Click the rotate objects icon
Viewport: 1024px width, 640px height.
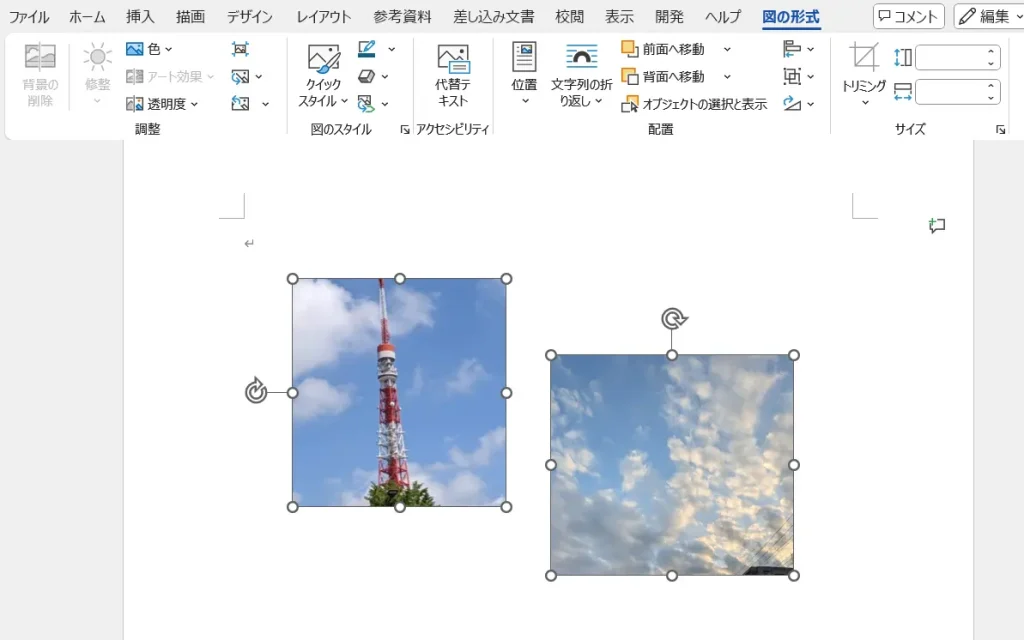point(793,103)
